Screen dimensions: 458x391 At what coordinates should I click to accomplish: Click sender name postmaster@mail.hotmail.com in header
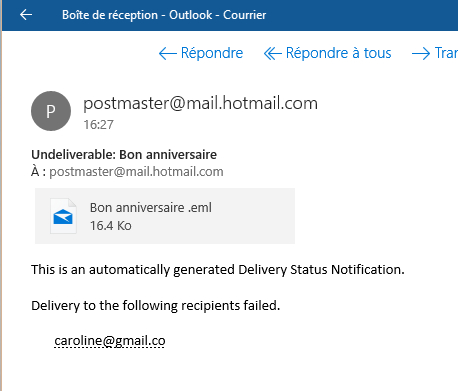click(200, 103)
